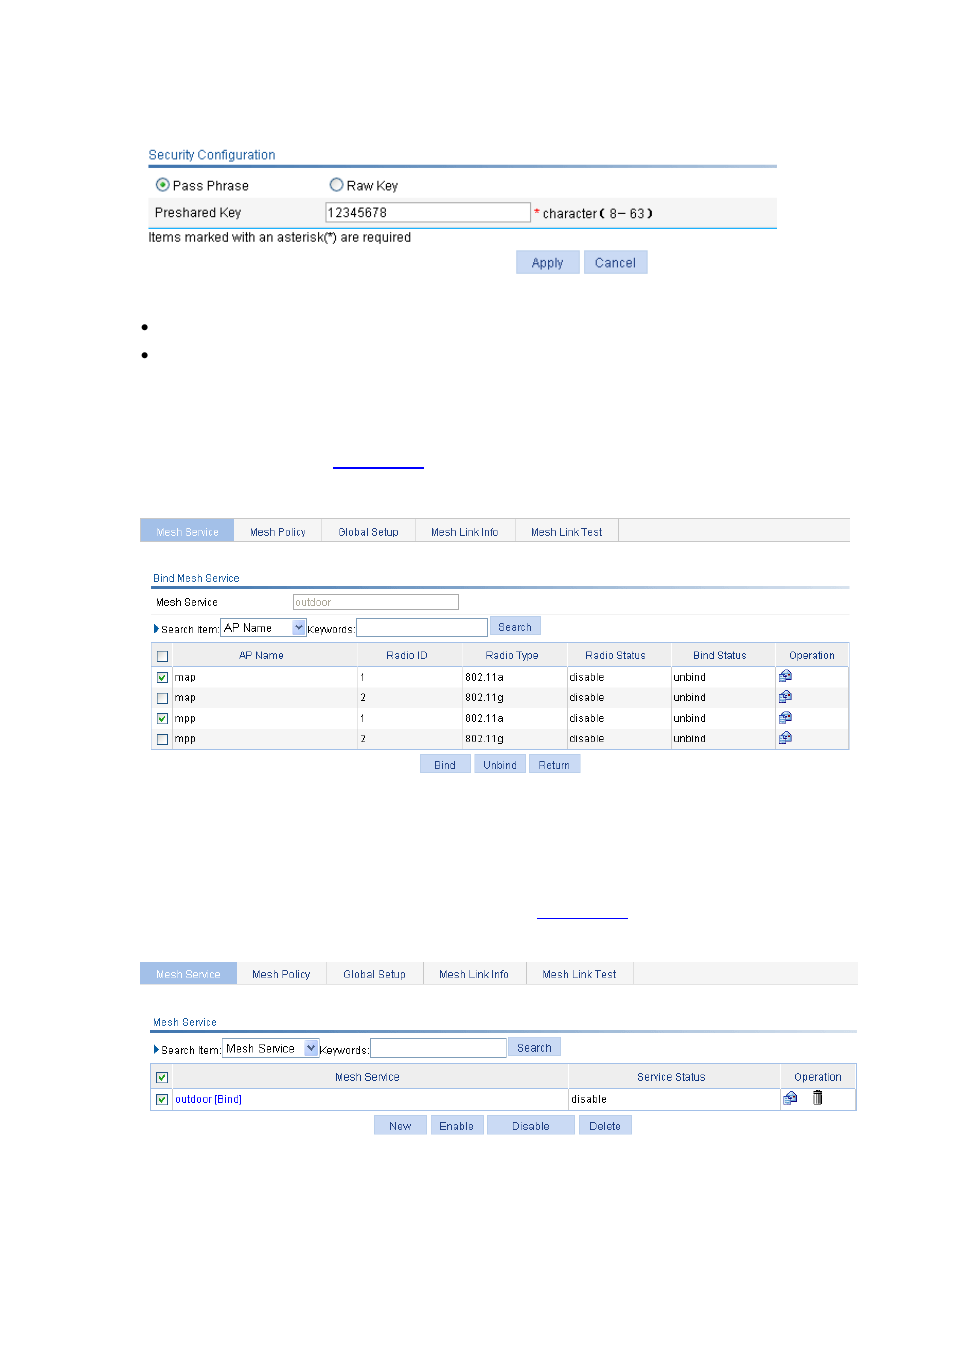Open edit icon for mpp radio 1 row
This screenshot has width=954, height=1350.
pos(785,718)
